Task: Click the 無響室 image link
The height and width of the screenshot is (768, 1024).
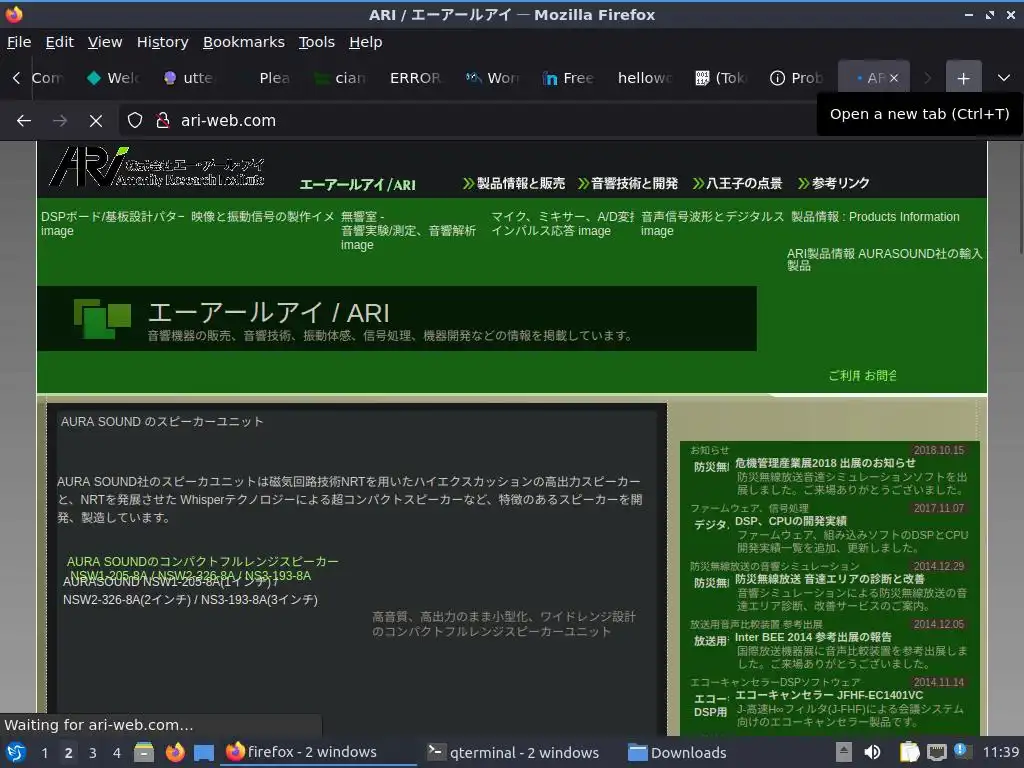Action: pos(408,231)
